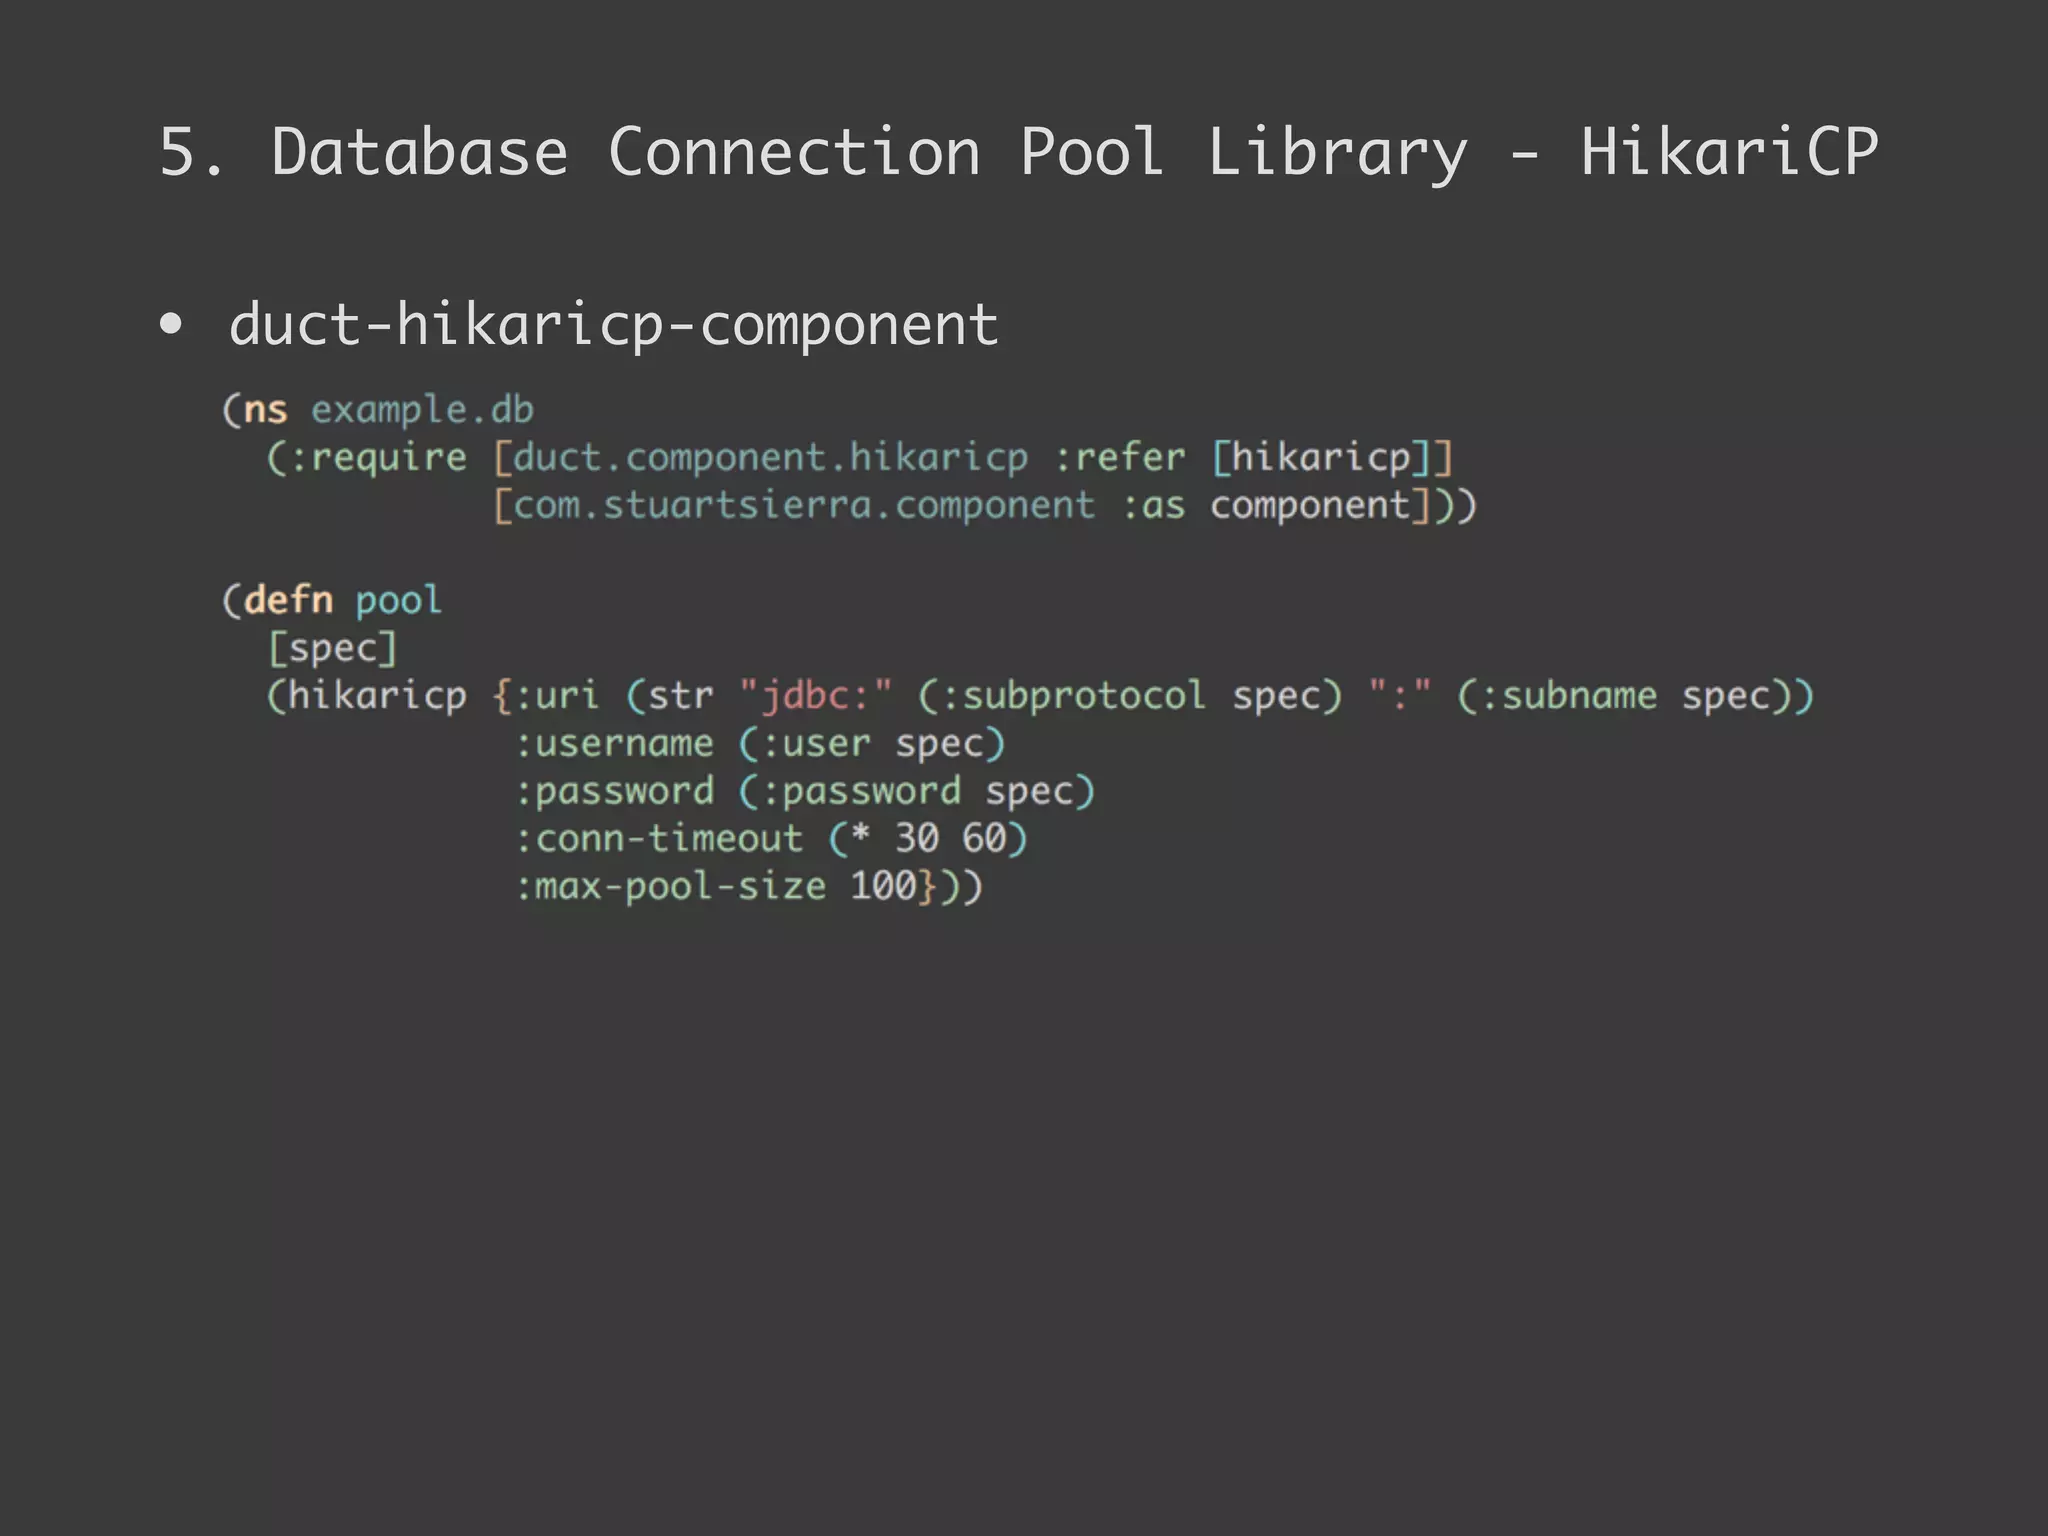Screen dimensions: 2048x1536
Task: Click the (:password spec) expression
Action: click(x=917, y=791)
